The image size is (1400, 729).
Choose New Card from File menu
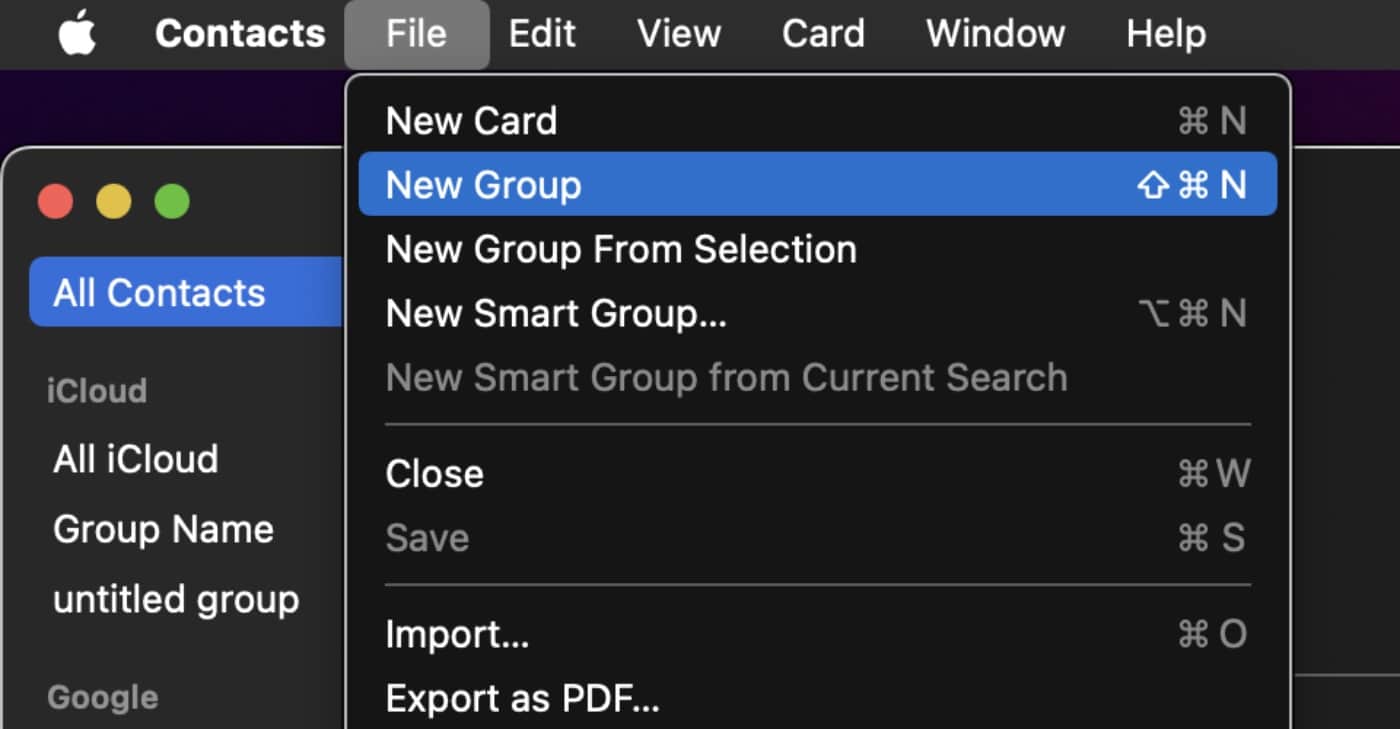pyautogui.click(x=471, y=121)
